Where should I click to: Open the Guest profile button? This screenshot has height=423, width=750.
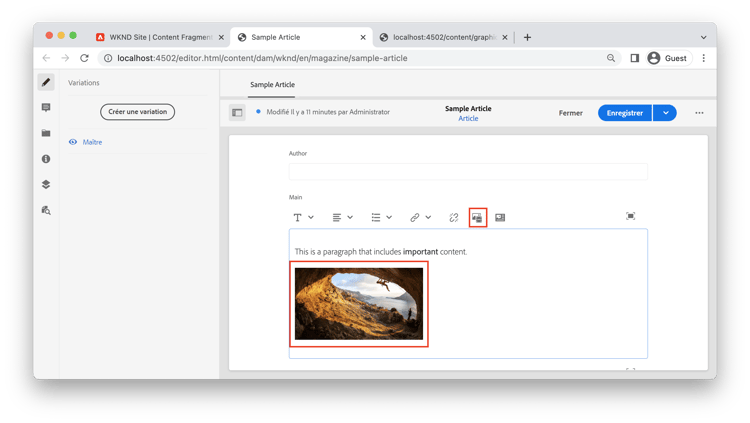669,58
